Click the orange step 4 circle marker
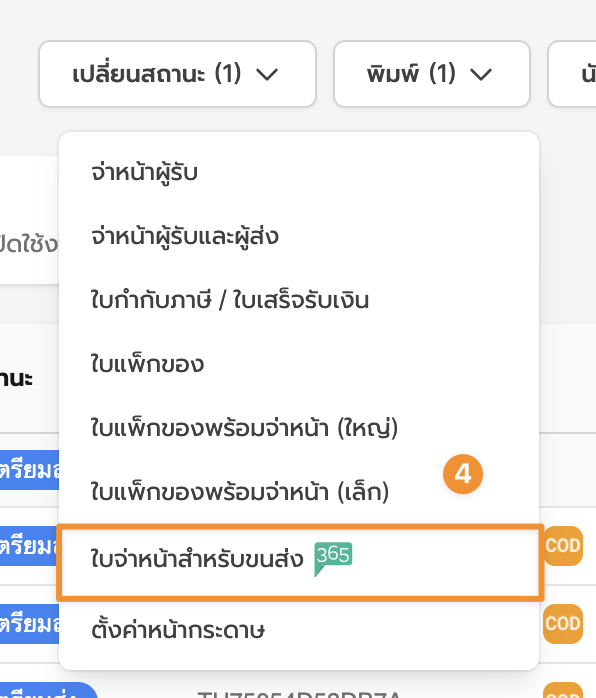 pos(463,474)
